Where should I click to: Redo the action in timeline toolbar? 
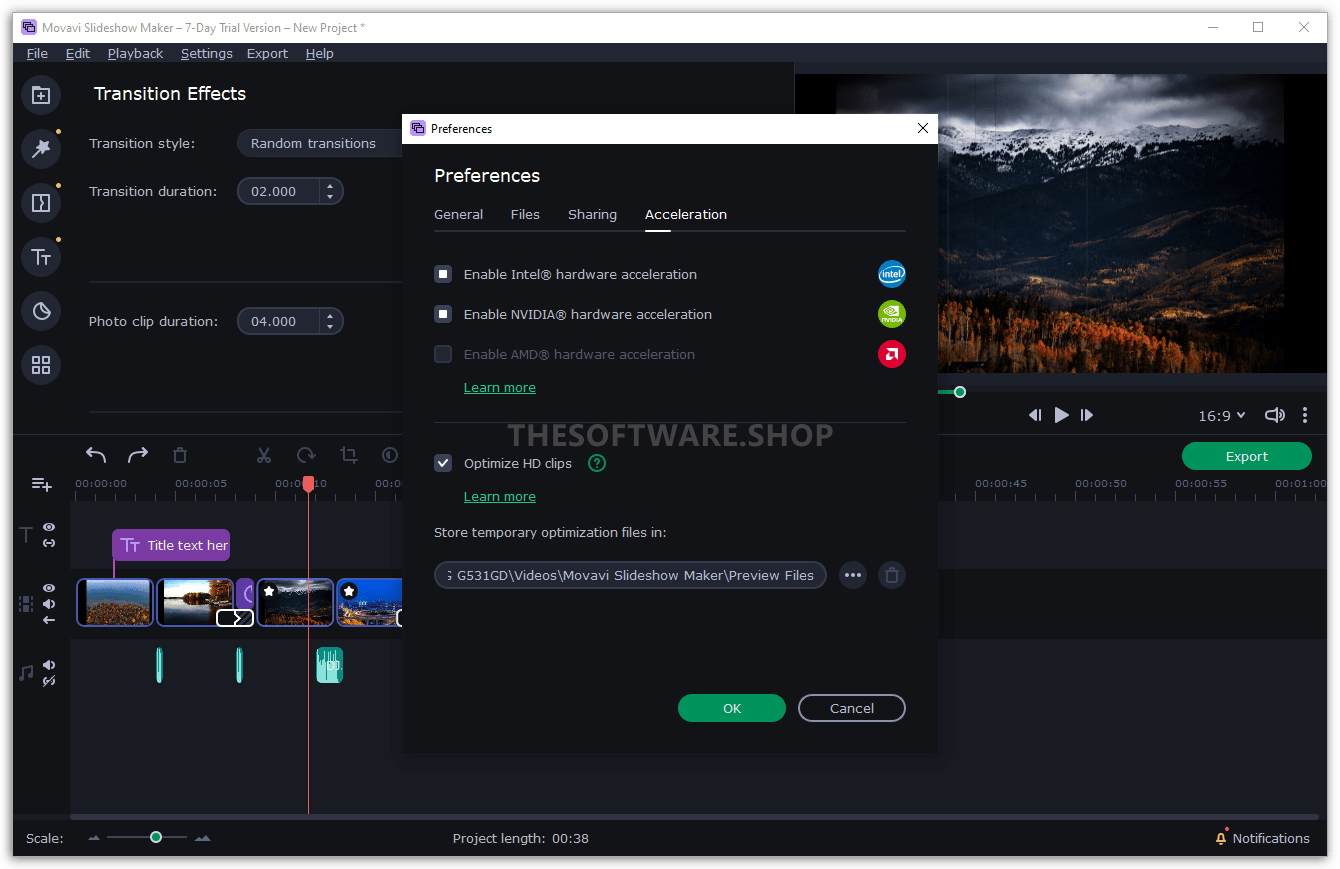tap(138, 455)
